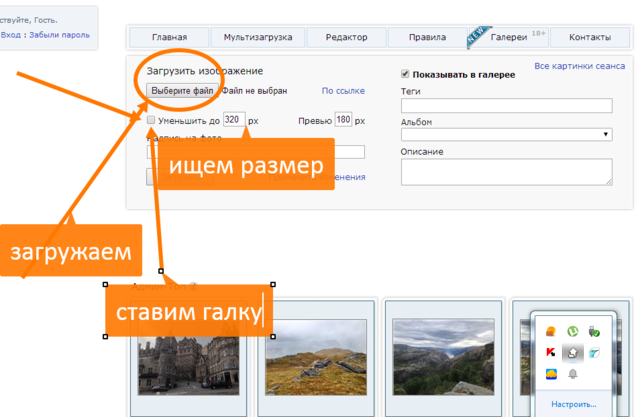The width and height of the screenshot is (640, 417).
Task: Click 'Забыли пароль' link
Action: click(59, 35)
